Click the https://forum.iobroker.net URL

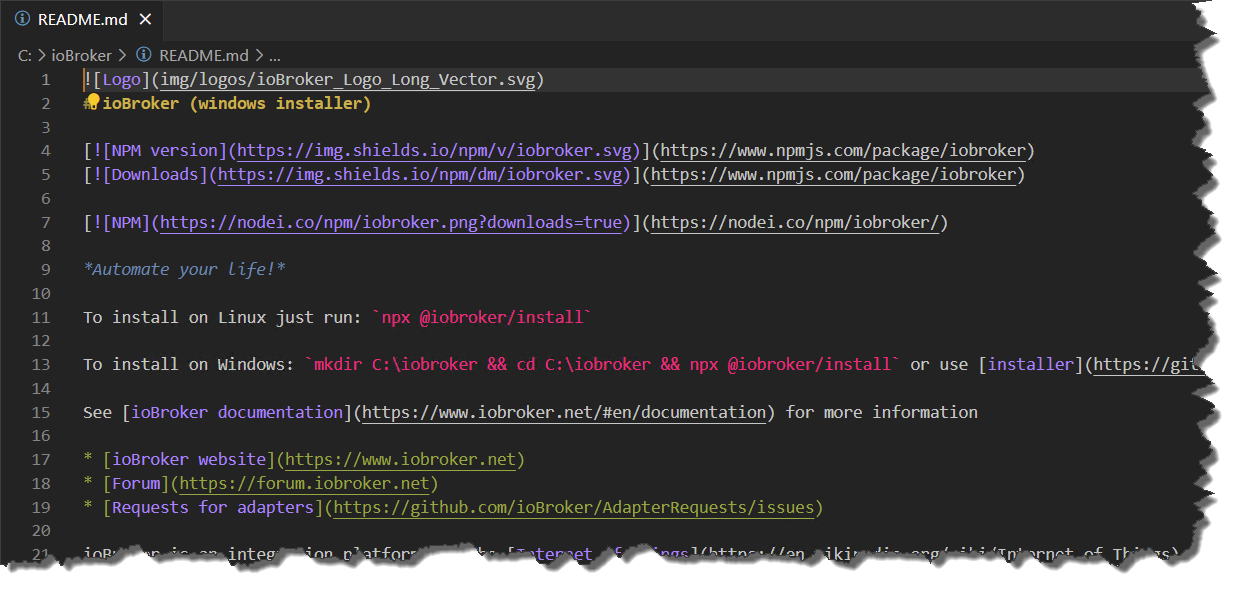[304, 484]
